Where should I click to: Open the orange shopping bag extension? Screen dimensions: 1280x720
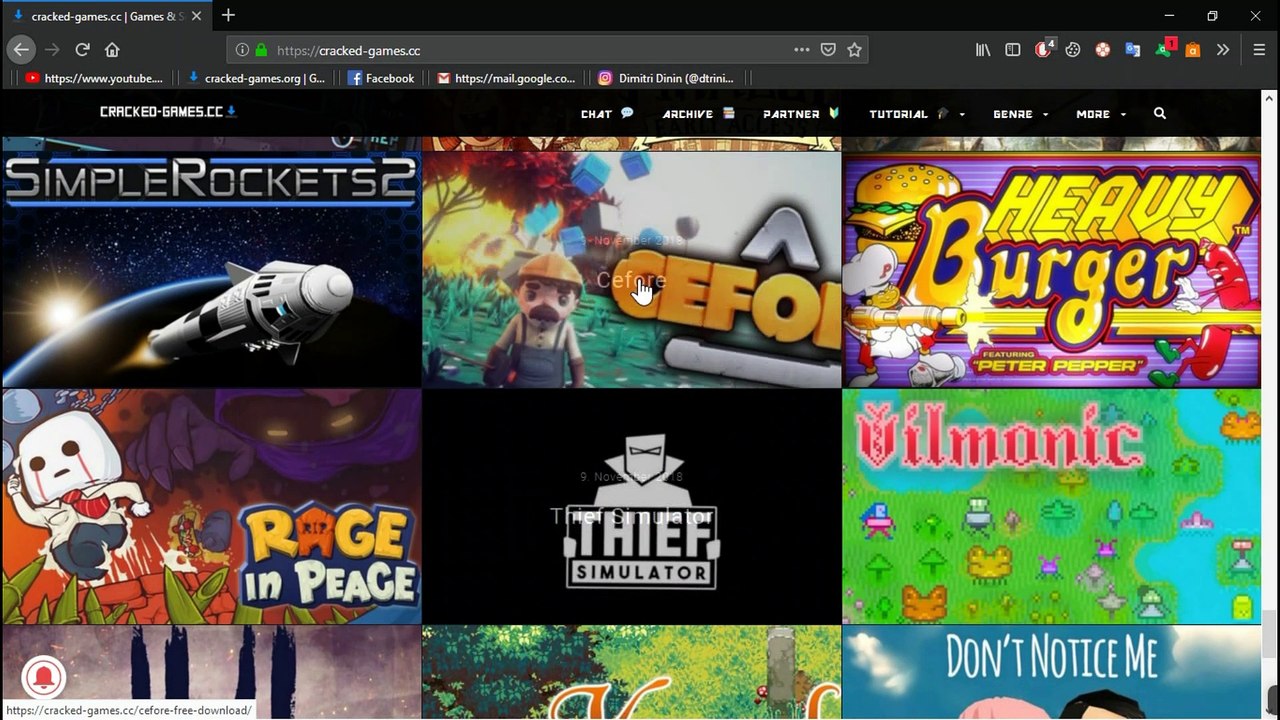[1192, 50]
